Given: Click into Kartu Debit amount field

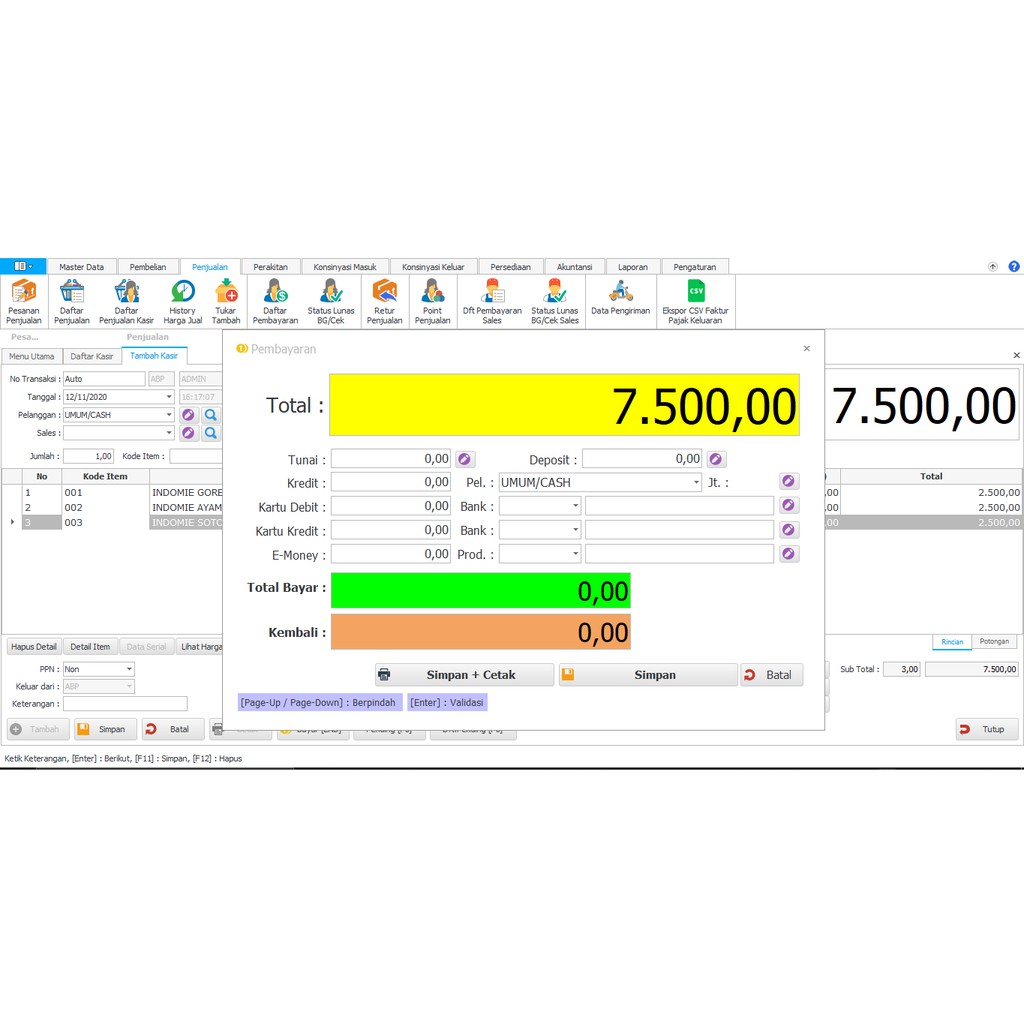Looking at the screenshot, I should coord(391,505).
